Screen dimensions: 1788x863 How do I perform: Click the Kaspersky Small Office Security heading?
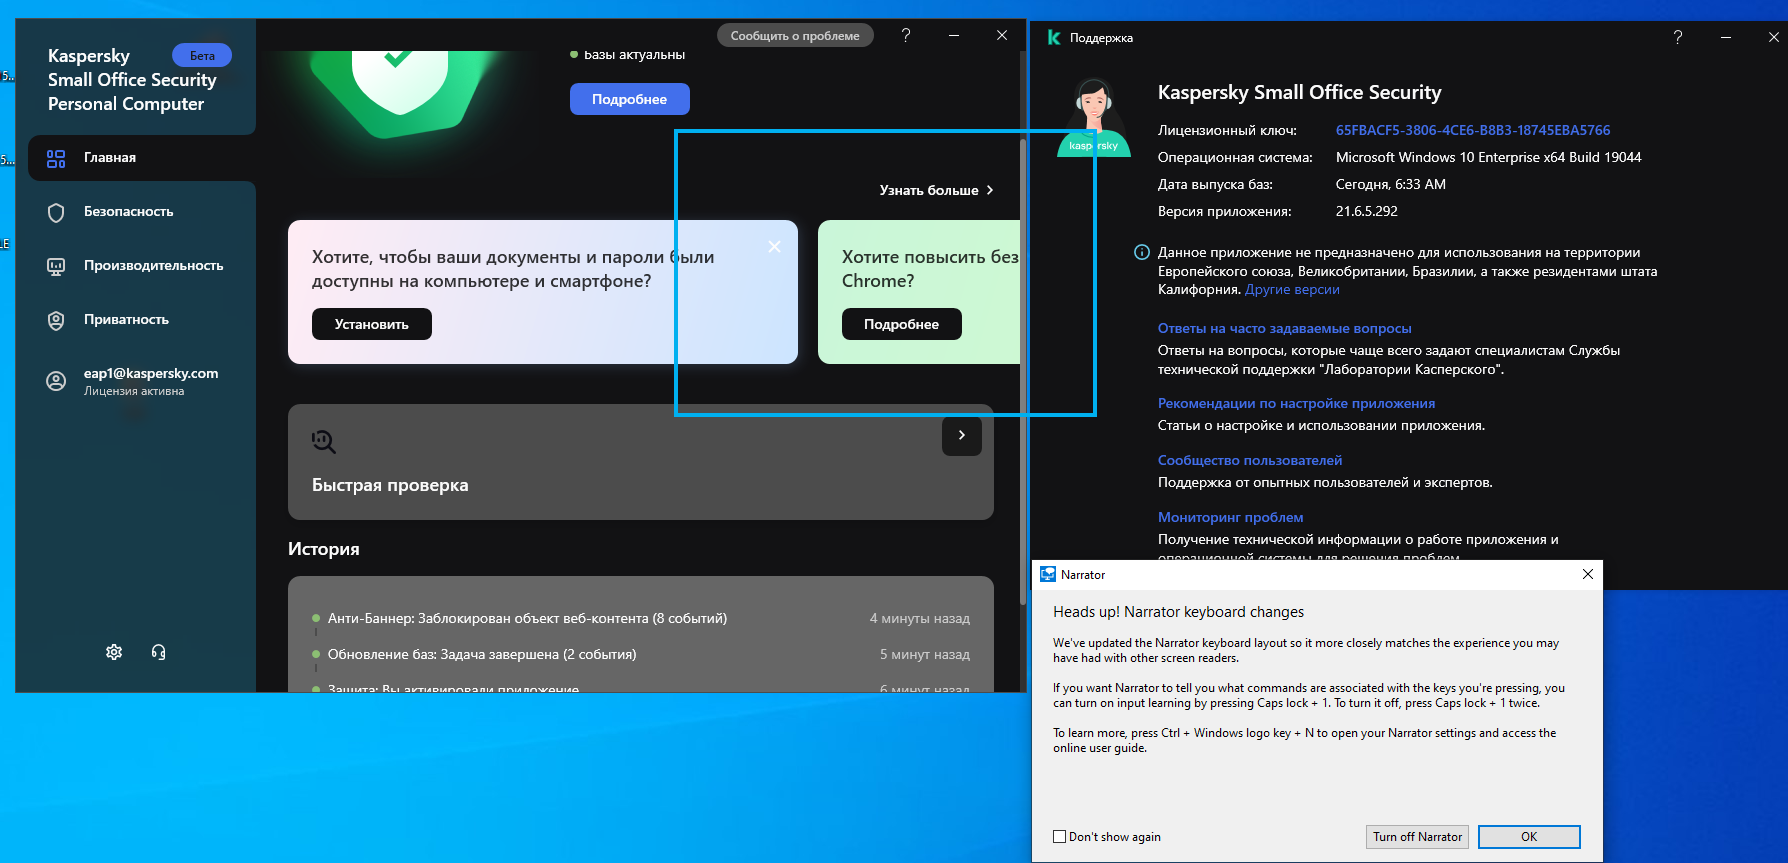tap(1299, 92)
